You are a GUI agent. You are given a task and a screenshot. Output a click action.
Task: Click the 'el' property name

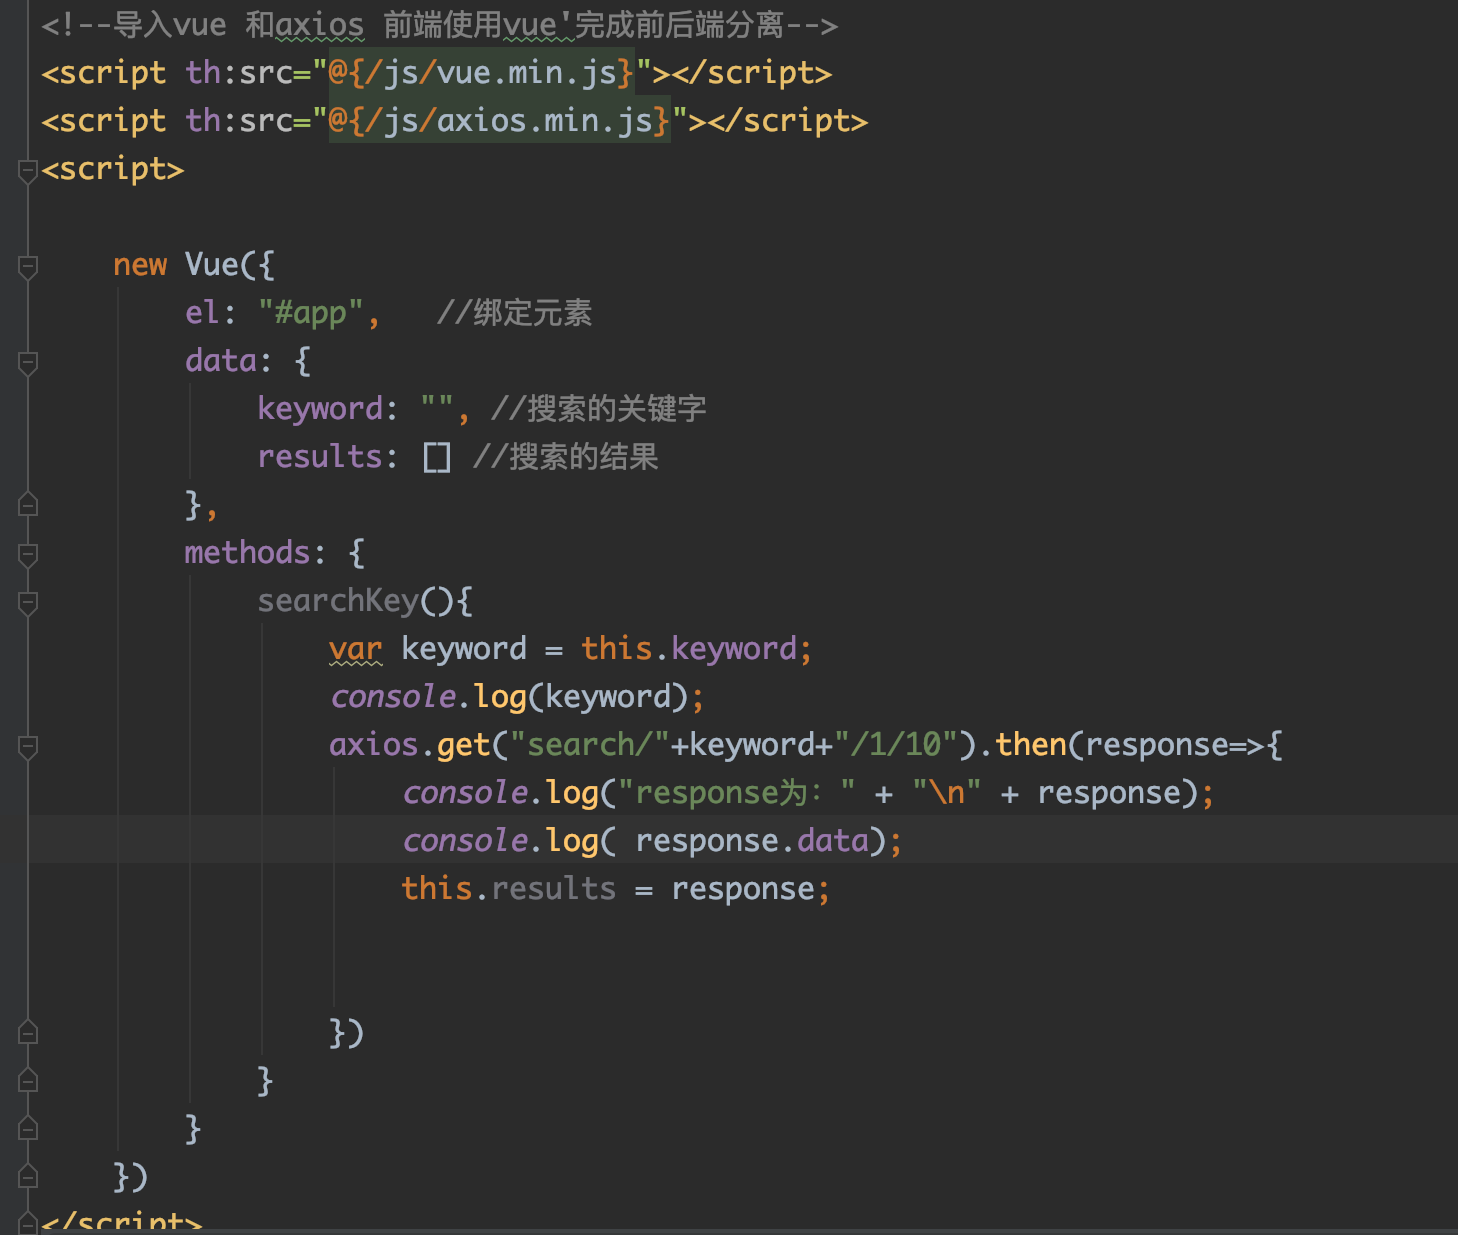202,313
